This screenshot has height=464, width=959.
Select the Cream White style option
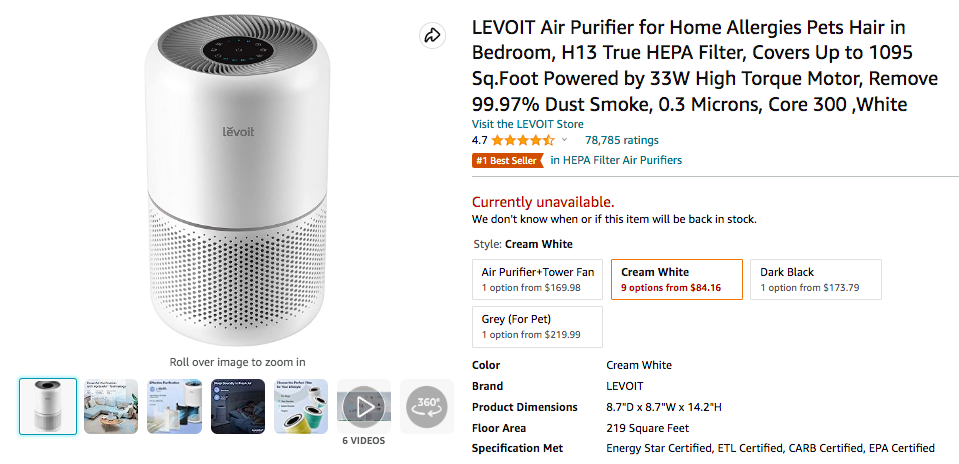point(676,279)
